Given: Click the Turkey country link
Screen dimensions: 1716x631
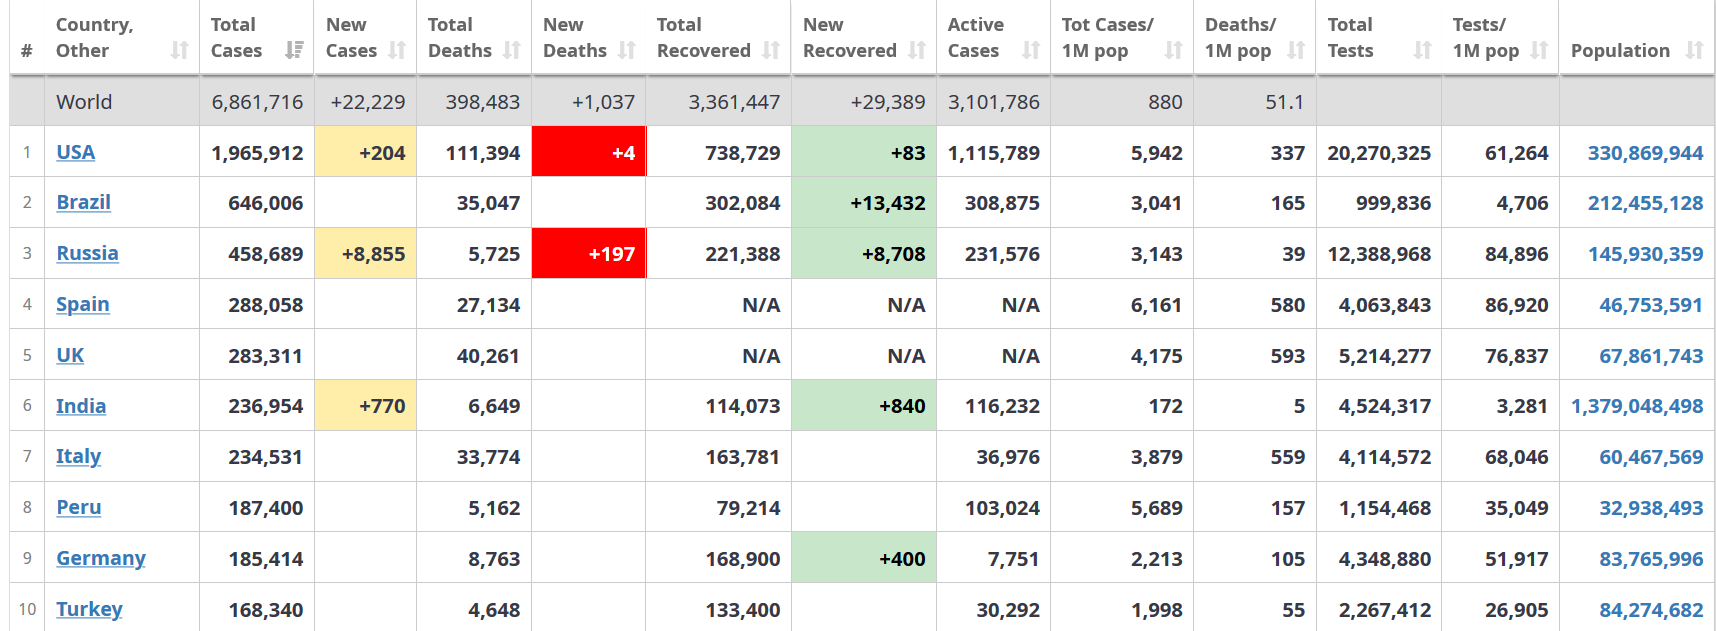Looking at the screenshot, I should (89, 609).
